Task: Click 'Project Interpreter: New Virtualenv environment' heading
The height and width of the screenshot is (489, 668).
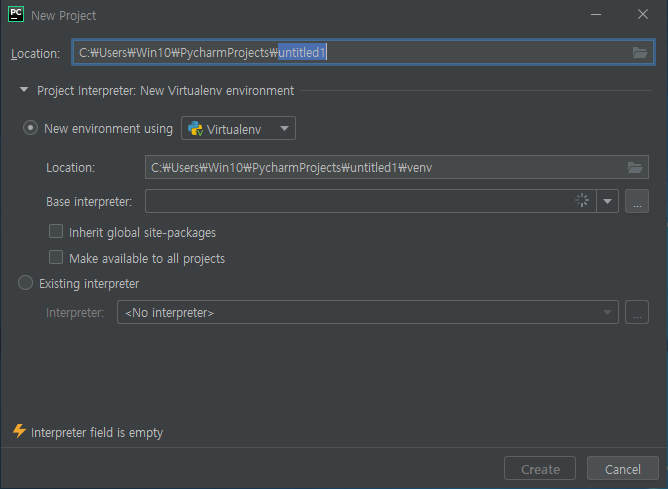Action: coord(165,91)
